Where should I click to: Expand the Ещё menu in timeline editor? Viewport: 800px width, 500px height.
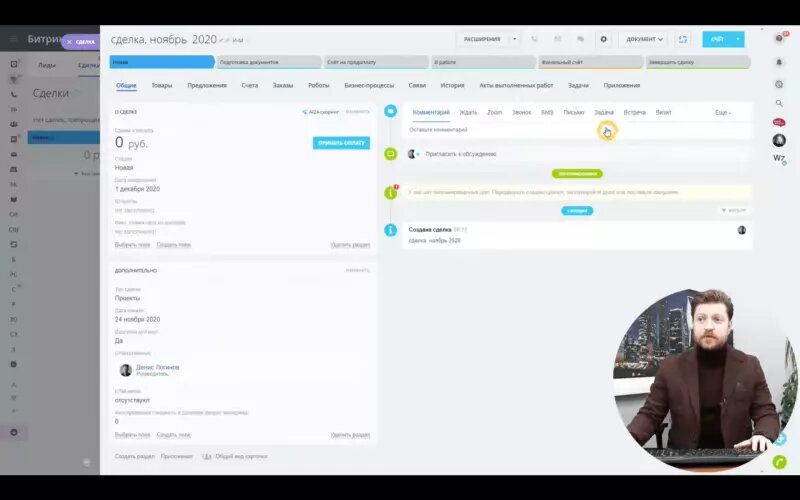coord(722,112)
